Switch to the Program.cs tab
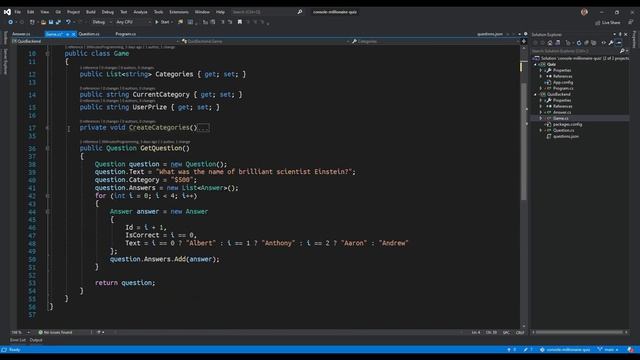The width and height of the screenshot is (640, 360). coord(125,34)
